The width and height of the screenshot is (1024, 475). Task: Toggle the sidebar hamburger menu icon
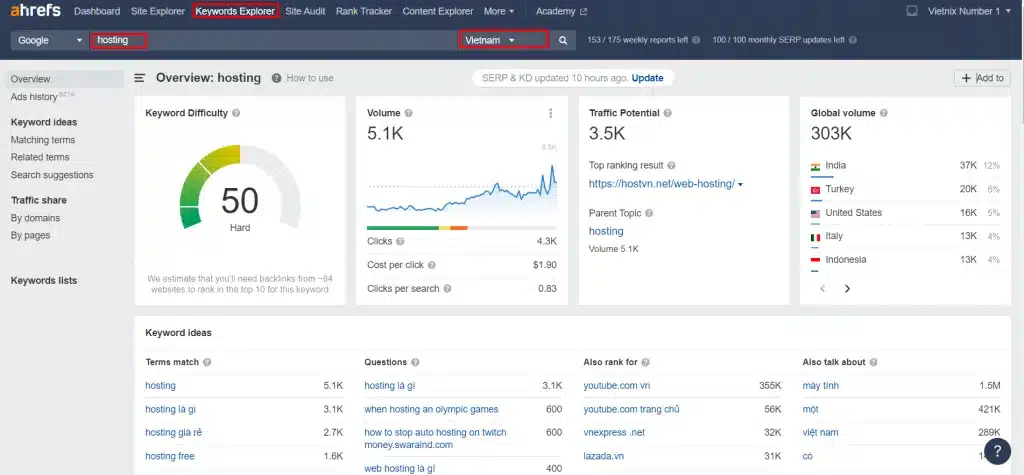click(x=140, y=78)
